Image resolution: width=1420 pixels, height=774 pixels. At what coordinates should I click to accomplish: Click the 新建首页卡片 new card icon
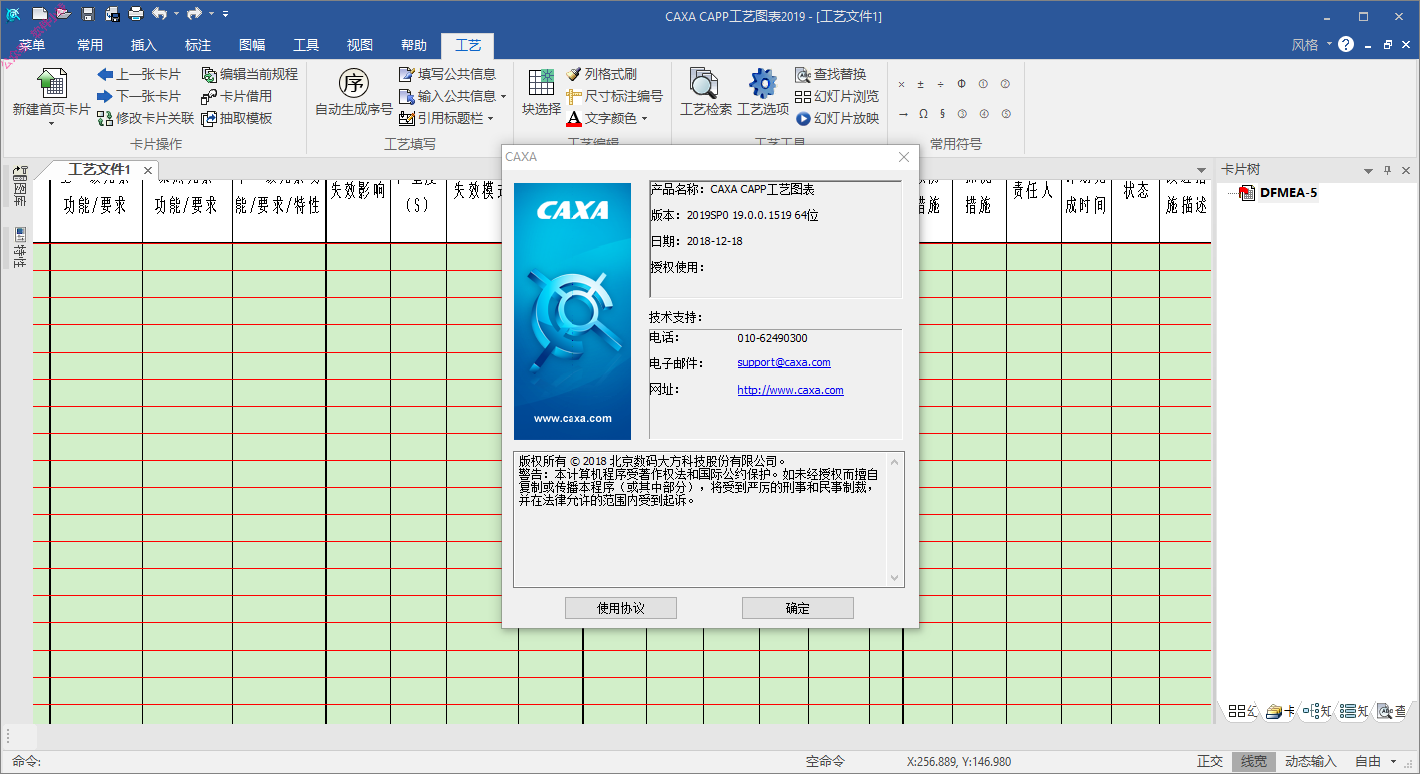51,83
